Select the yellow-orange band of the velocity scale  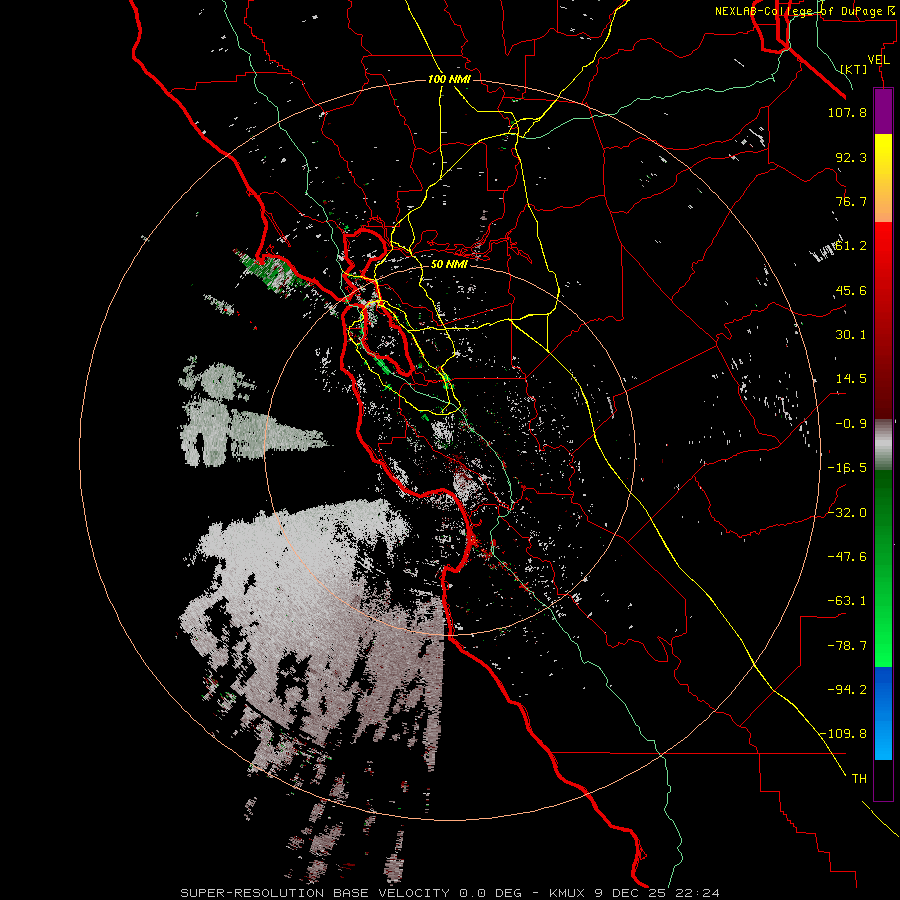point(883,178)
